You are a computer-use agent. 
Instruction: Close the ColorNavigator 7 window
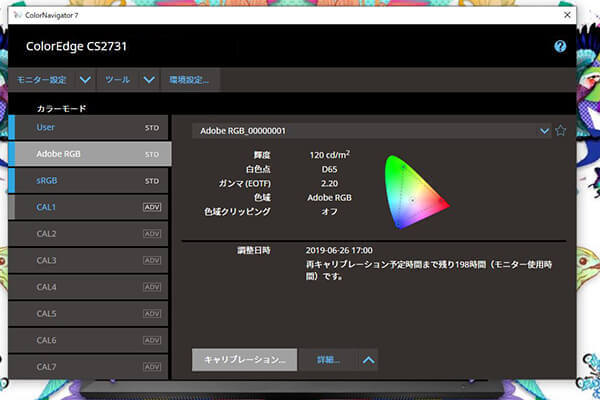point(567,15)
